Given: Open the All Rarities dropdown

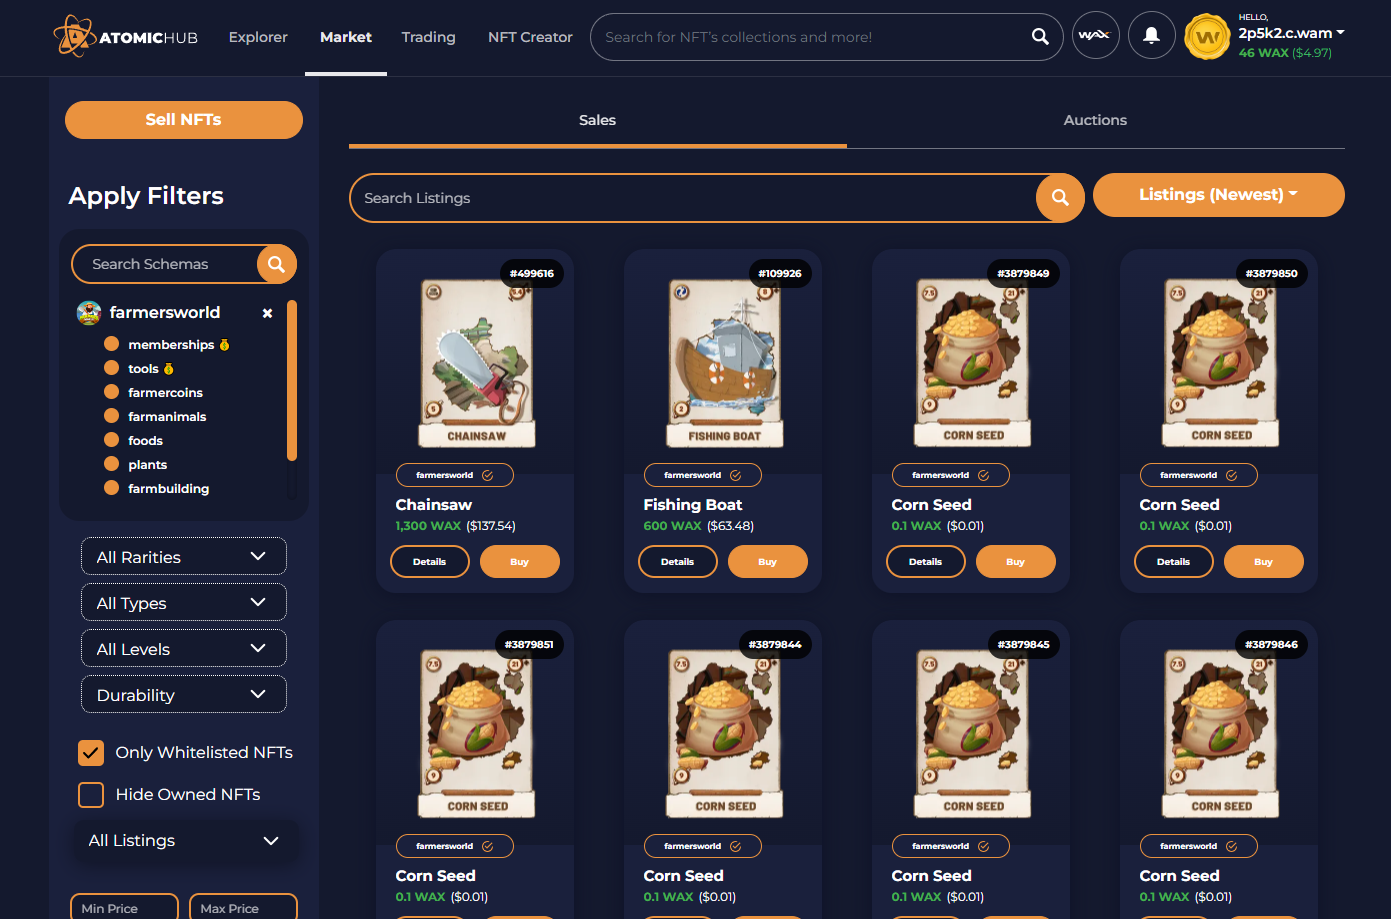Looking at the screenshot, I should [184, 557].
